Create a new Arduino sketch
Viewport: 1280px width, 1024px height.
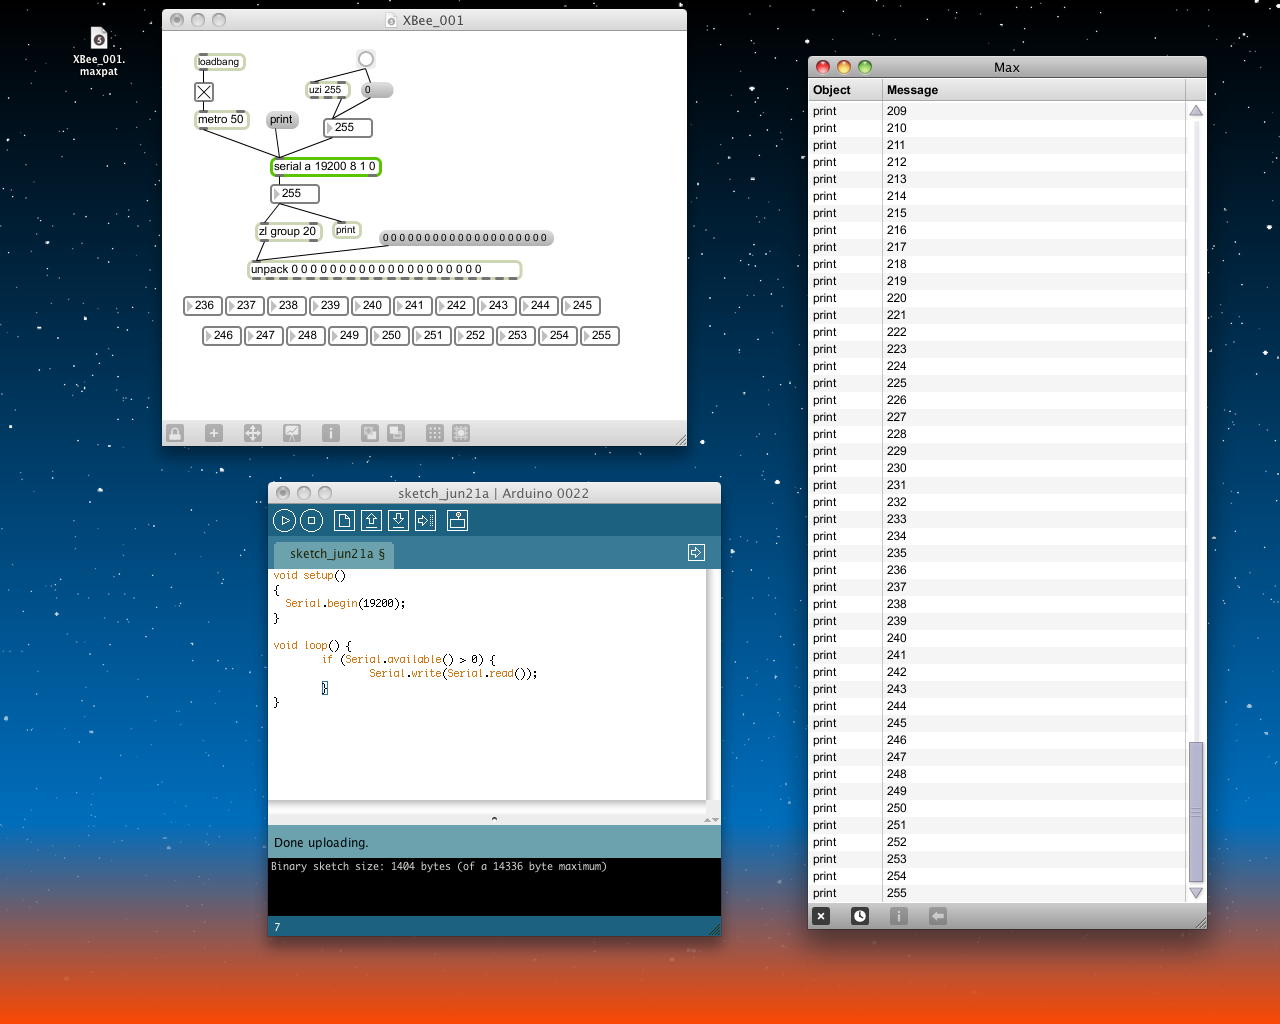click(344, 520)
